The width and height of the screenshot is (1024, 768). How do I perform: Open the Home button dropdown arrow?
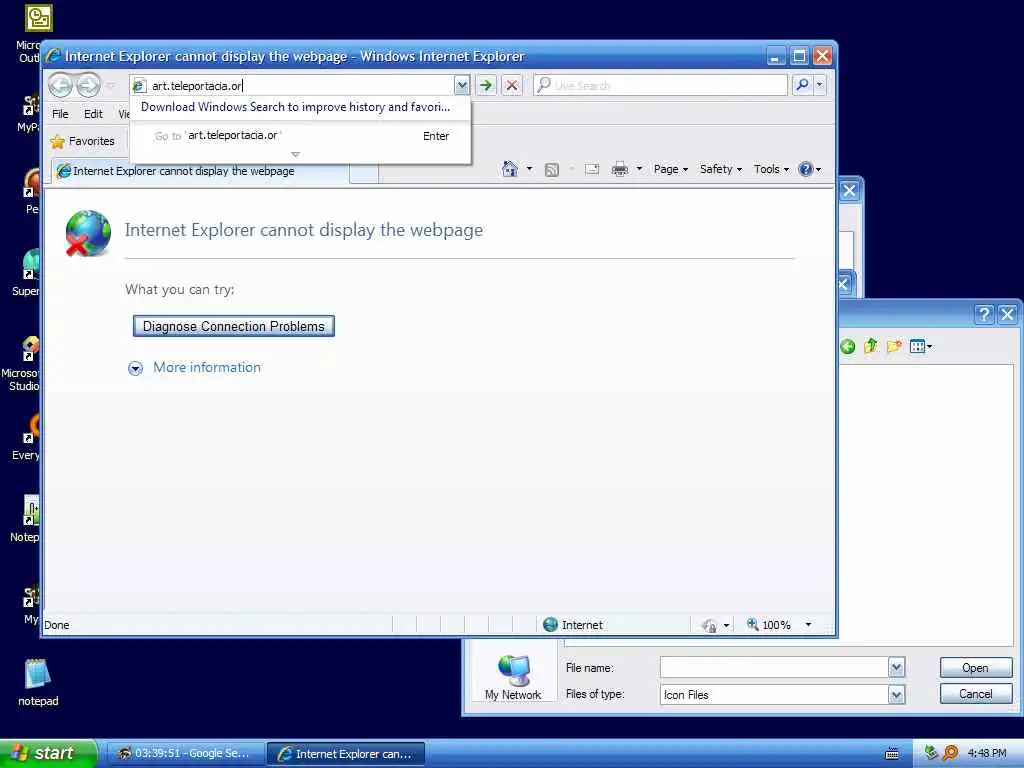pyautogui.click(x=530, y=169)
